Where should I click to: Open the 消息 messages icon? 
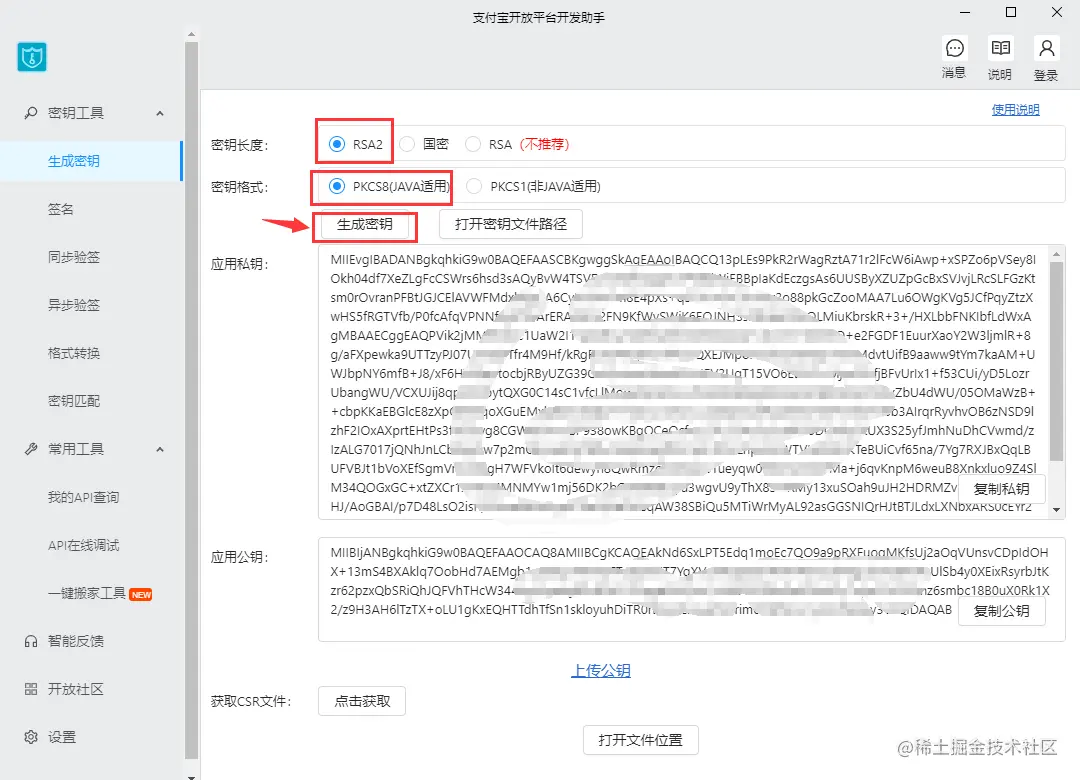(954, 48)
